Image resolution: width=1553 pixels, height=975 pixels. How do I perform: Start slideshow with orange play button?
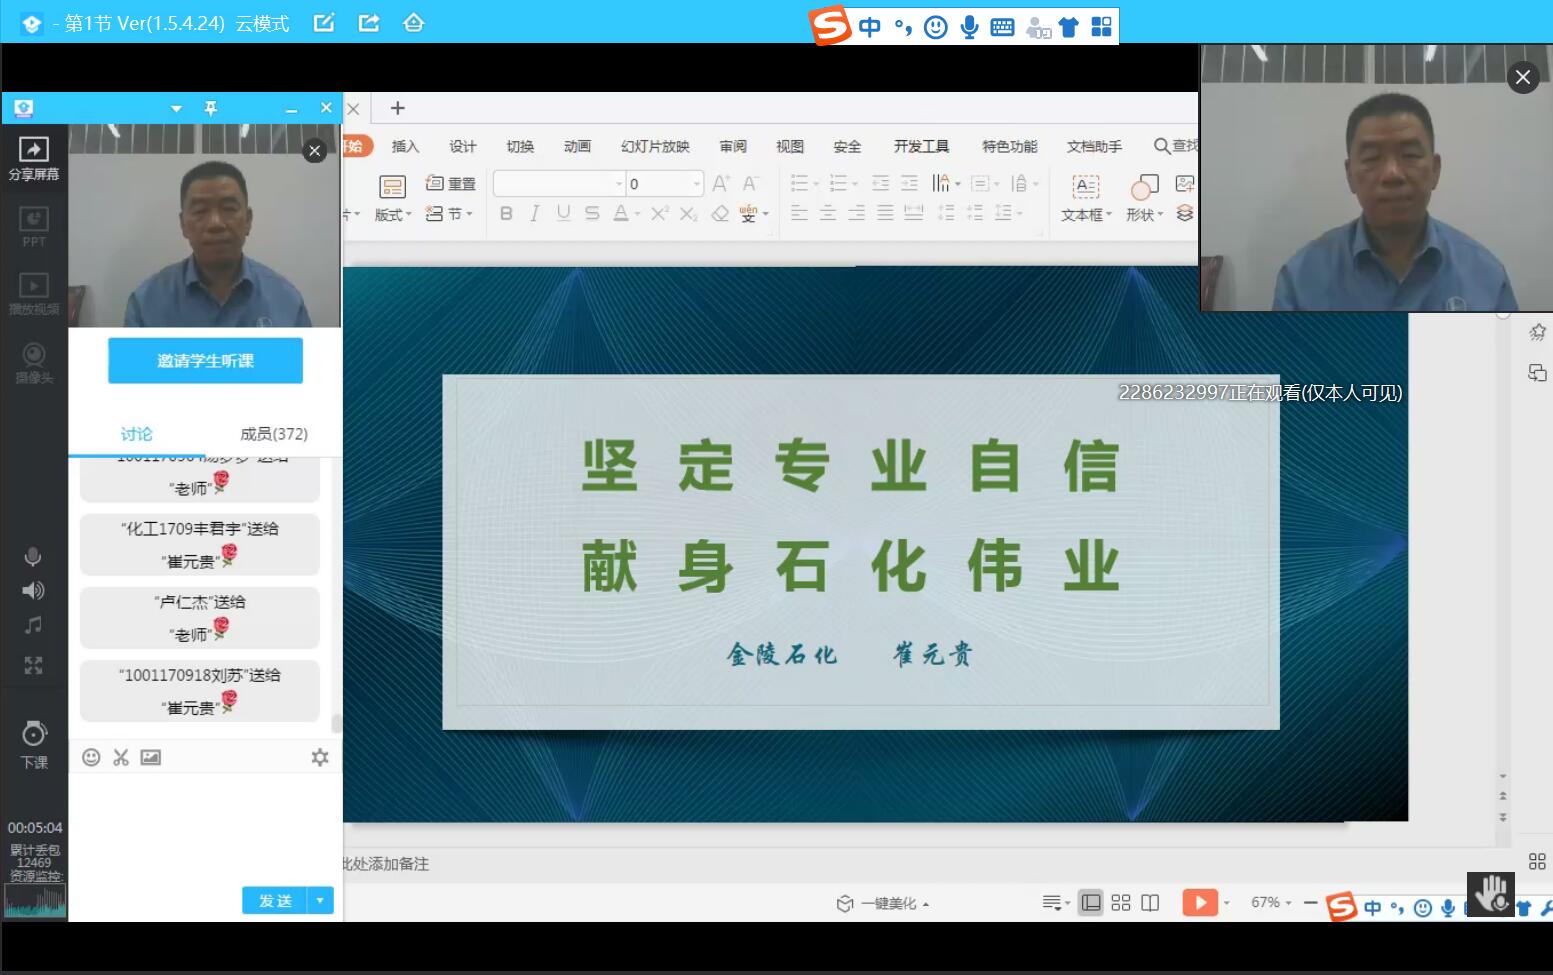pyautogui.click(x=1199, y=902)
